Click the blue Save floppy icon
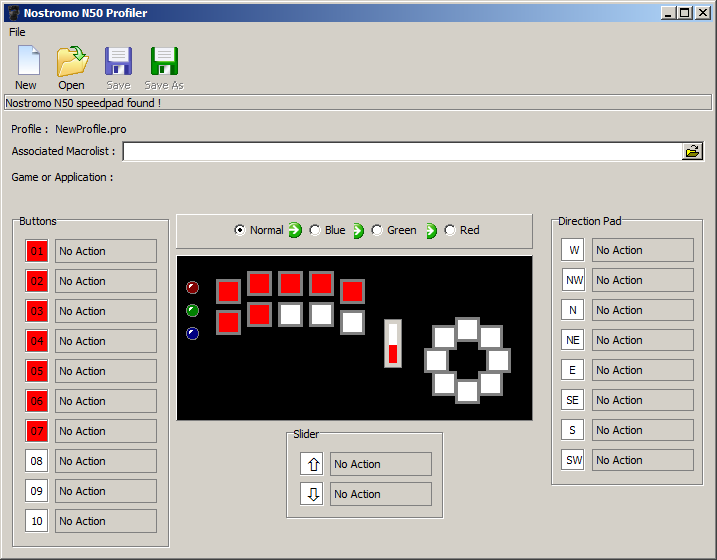 pos(118,61)
